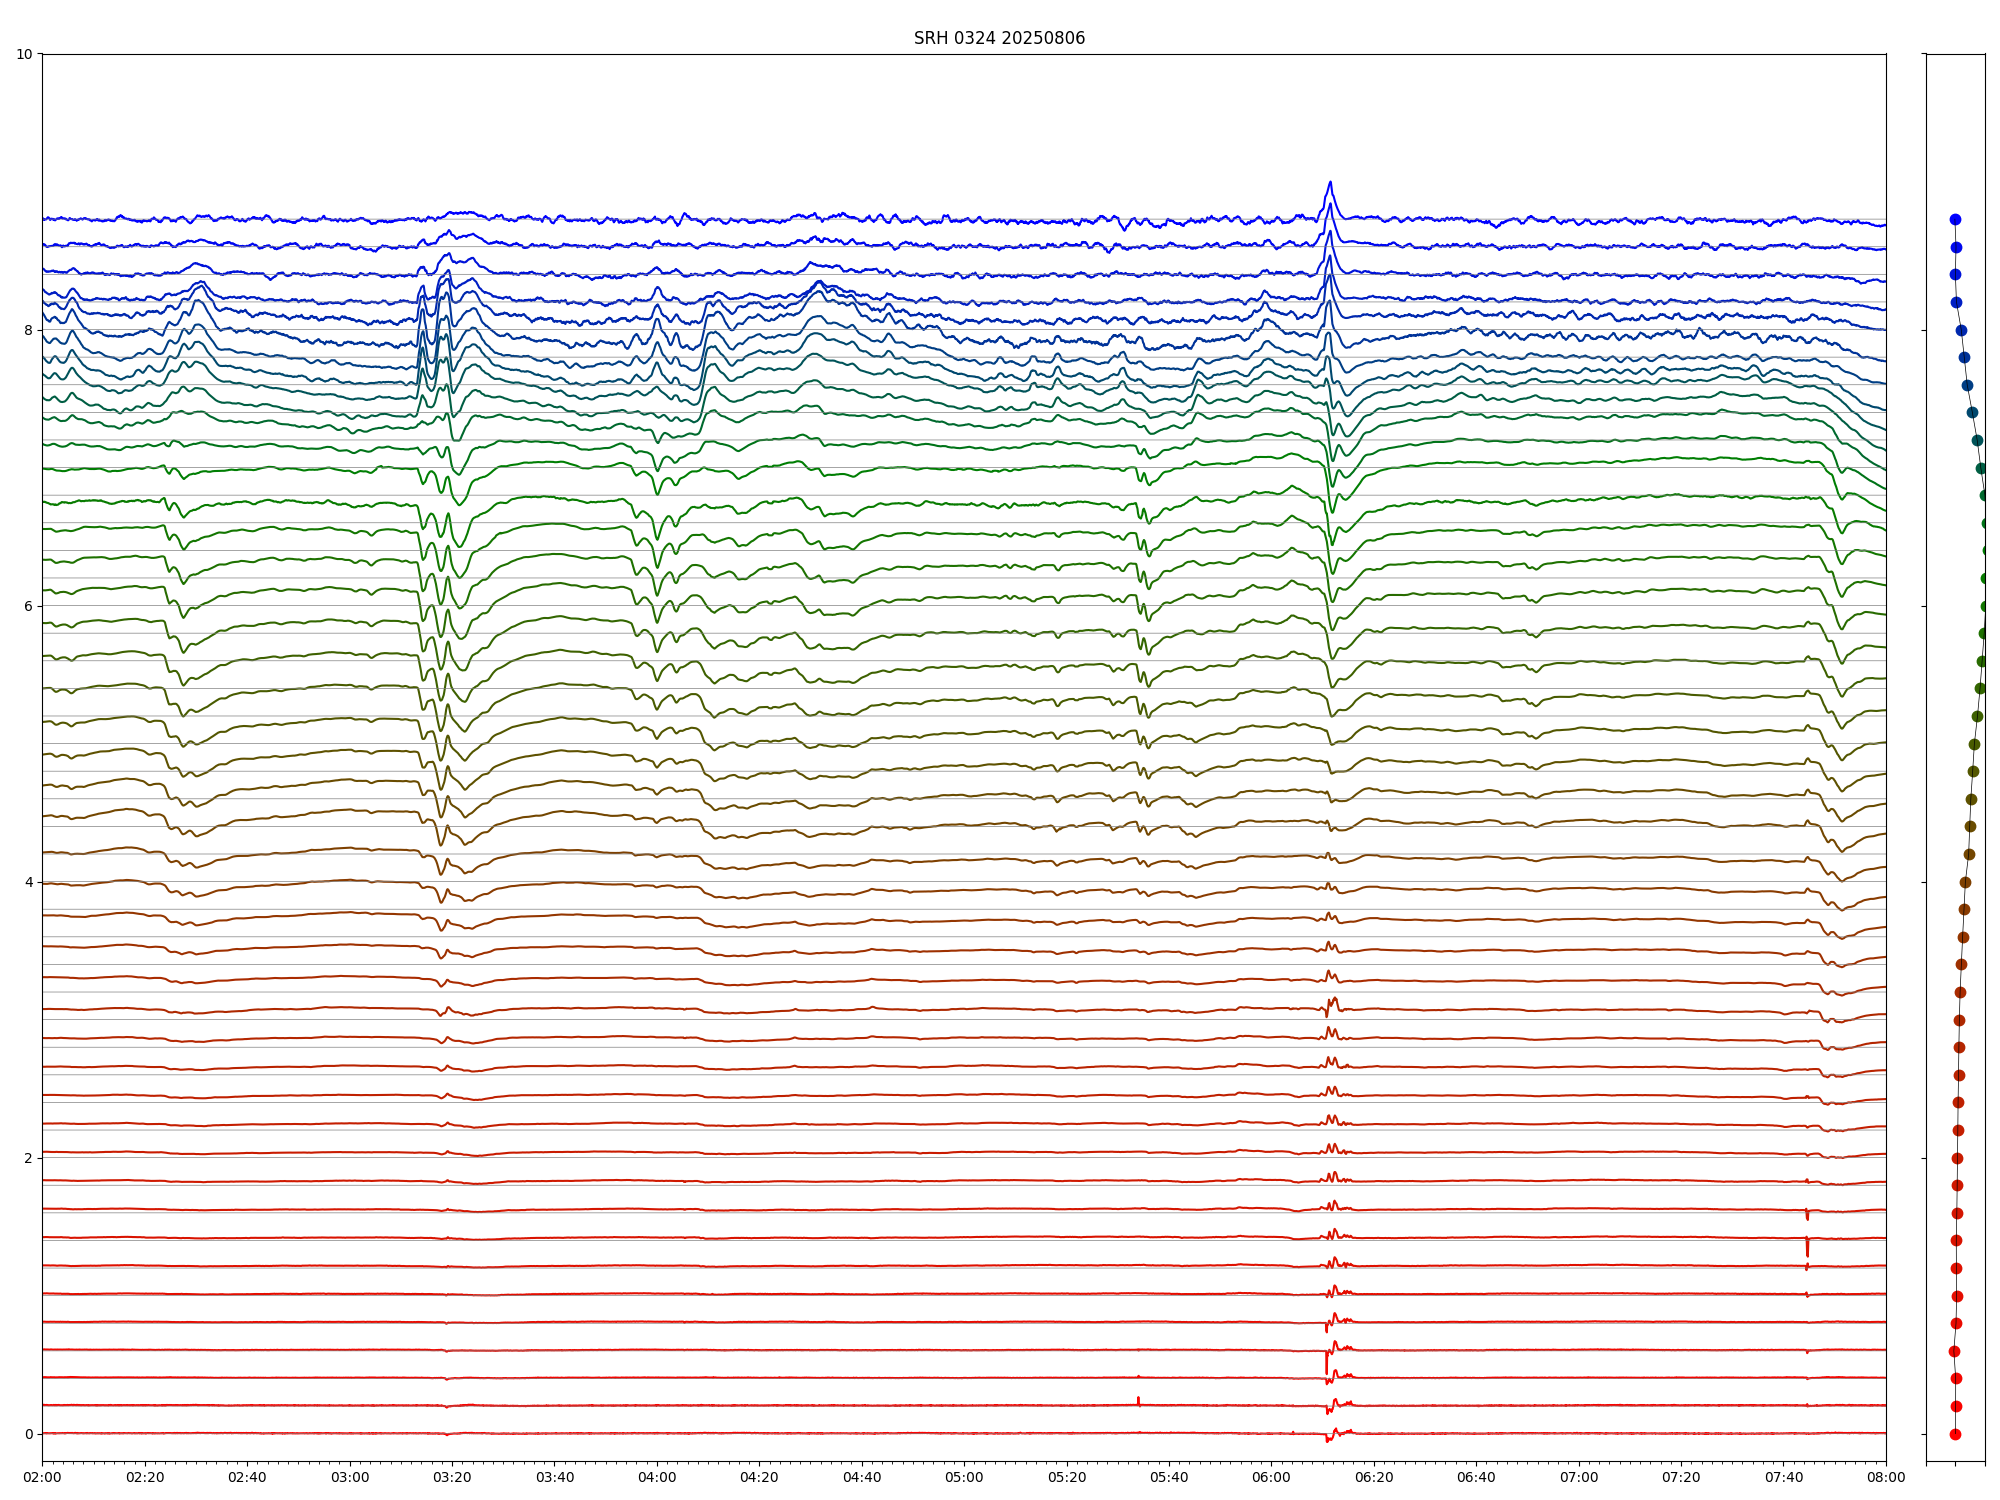
Task: Click the y-axis label 6
Action: 28,606
